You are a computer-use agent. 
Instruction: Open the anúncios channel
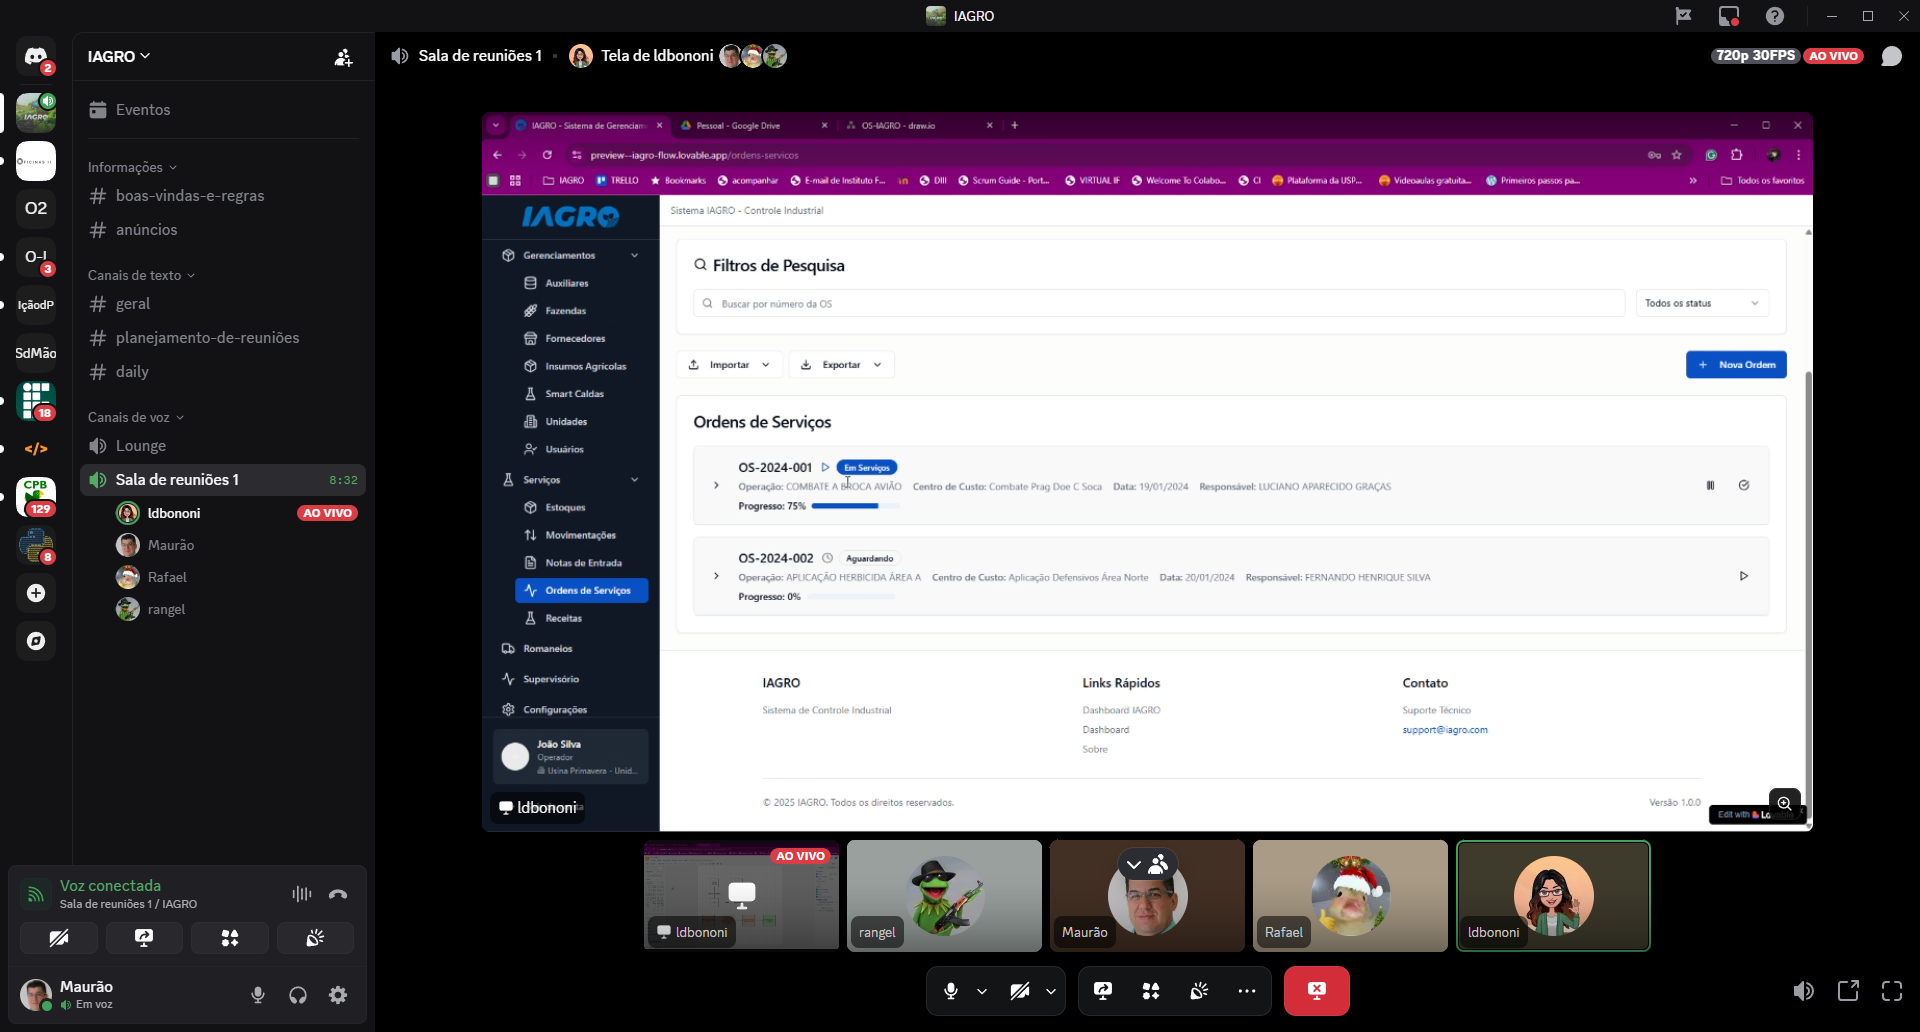click(223, 230)
